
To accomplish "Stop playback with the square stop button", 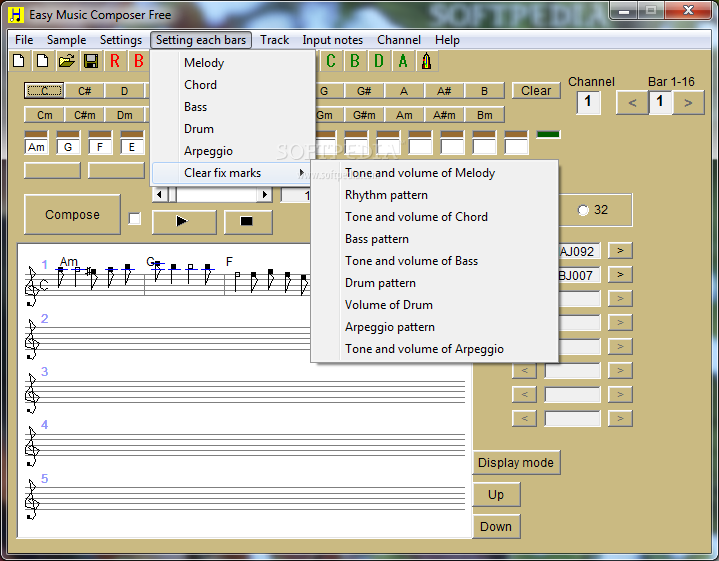I will tap(248, 222).
